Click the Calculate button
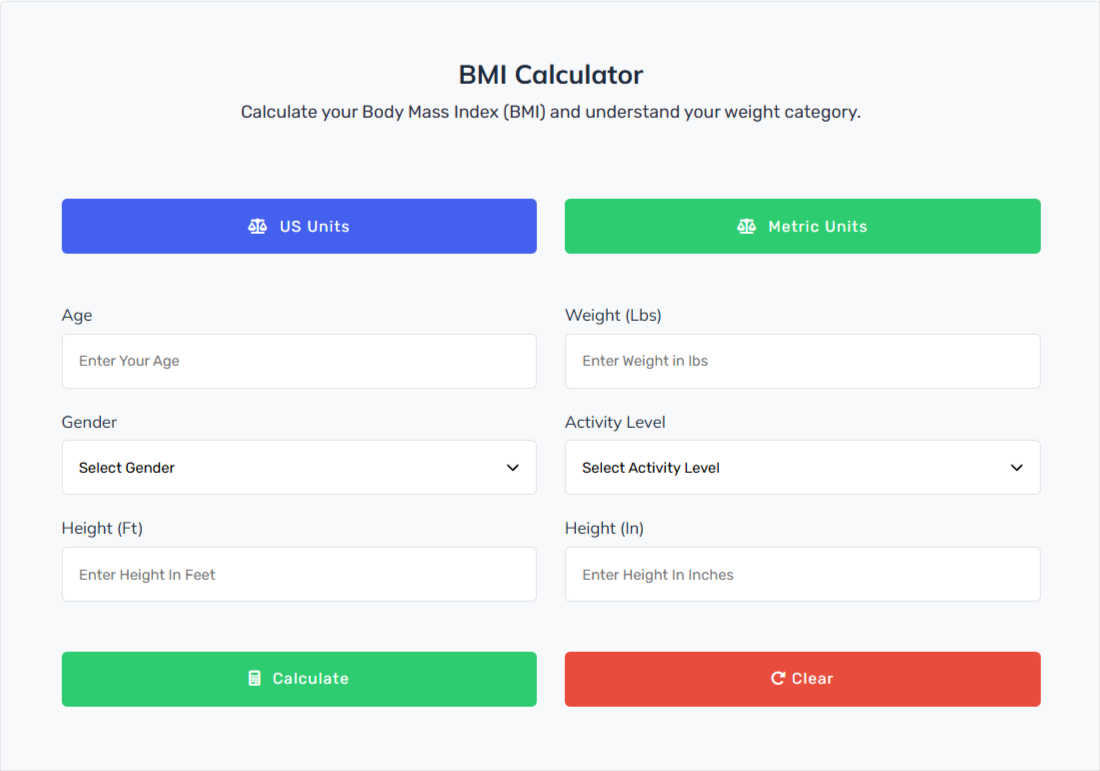Viewport: 1100px width, 771px height. point(299,679)
